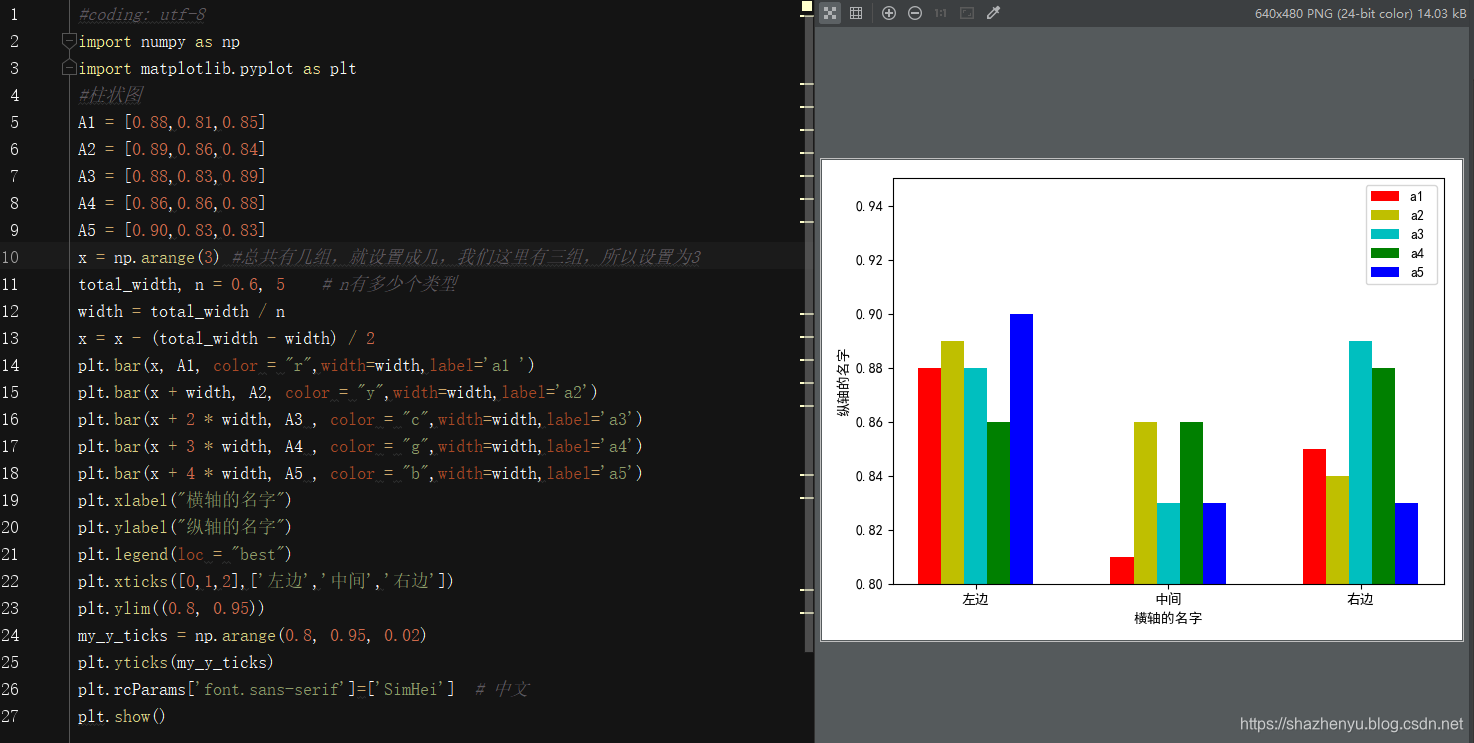Image resolution: width=1474 pixels, height=743 pixels.
Task: Click the '纵轴的名字' y-axis title in chart
Action: tap(844, 383)
